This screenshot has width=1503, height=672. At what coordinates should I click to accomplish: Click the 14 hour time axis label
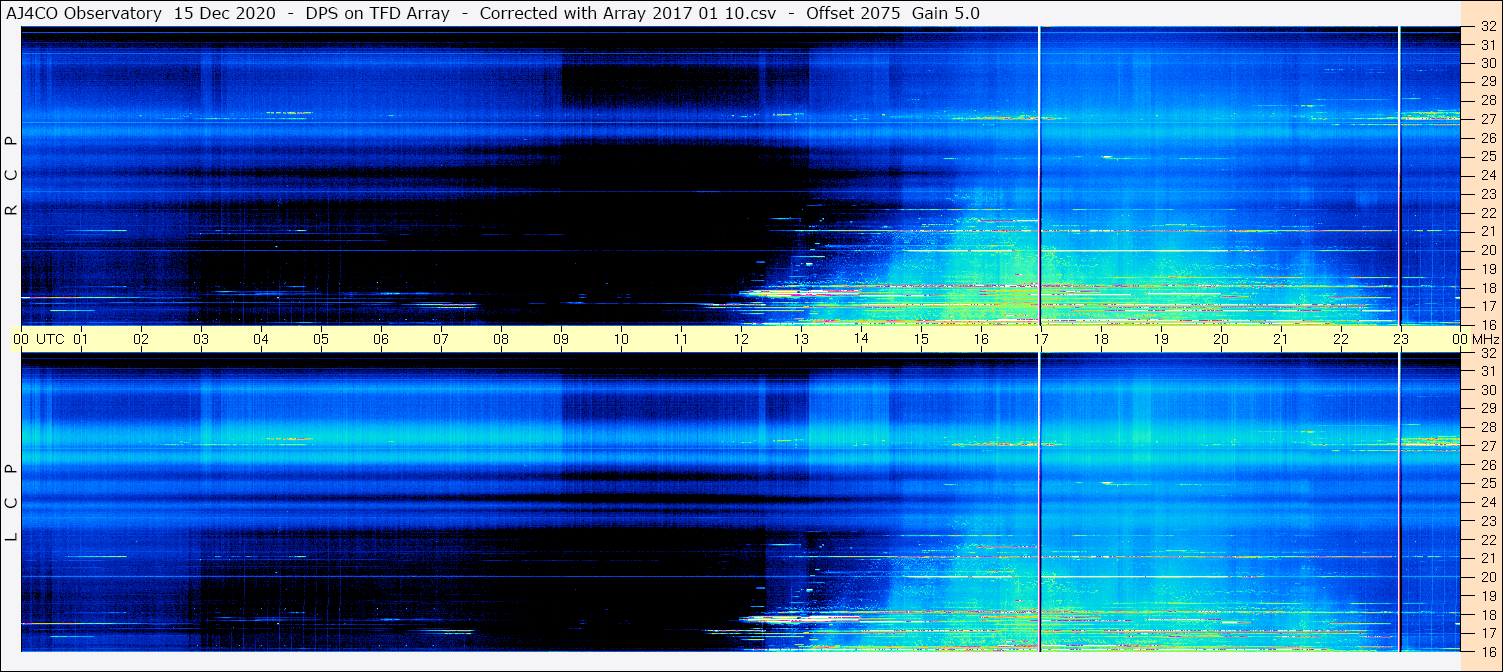861,339
